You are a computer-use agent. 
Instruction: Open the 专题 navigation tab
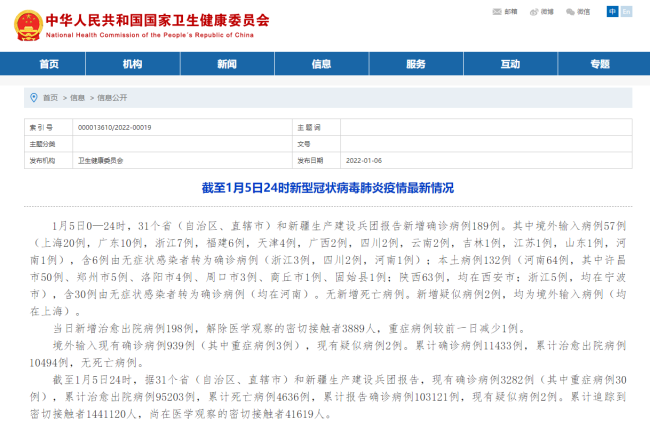pyautogui.click(x=599, y=64)
